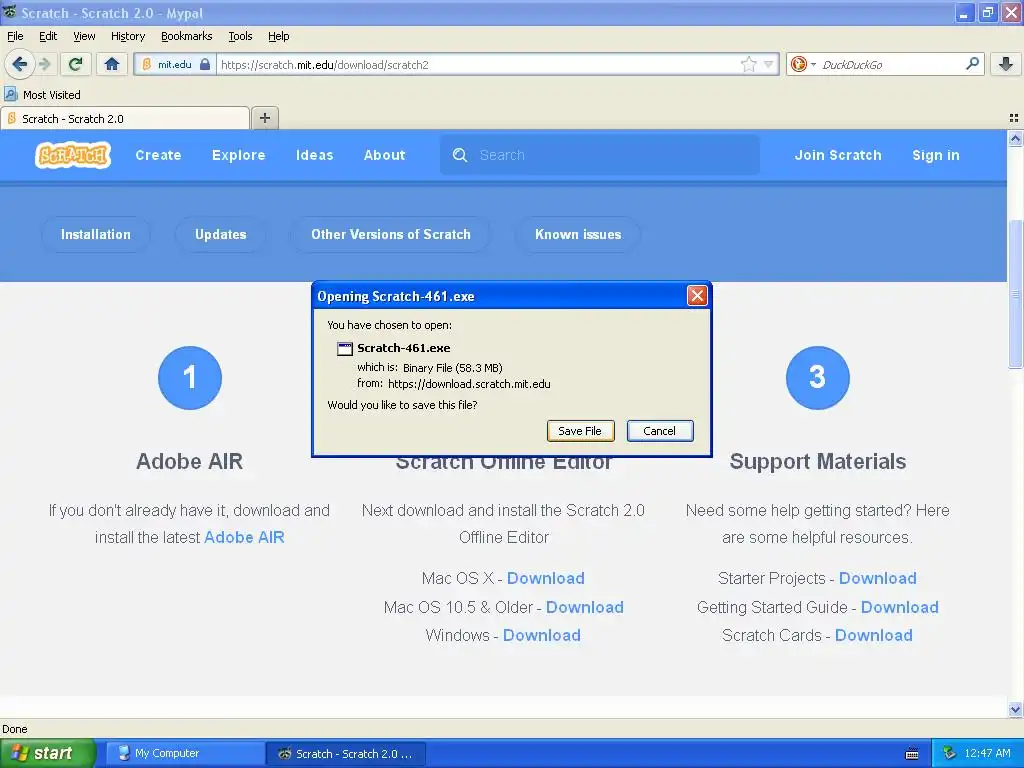The height and width of the screenshot is (768, 1024).
Task: Open the Edit menu
Action: point(48,36)
